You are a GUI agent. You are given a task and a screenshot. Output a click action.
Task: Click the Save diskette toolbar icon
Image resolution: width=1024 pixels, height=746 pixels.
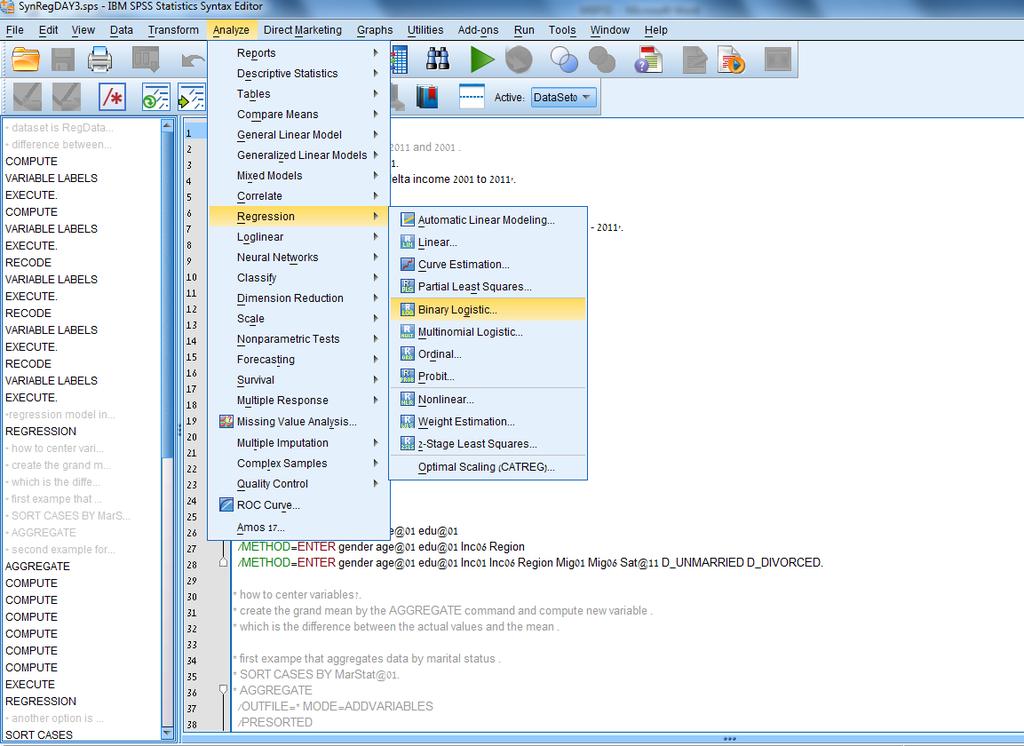(63, 59)
